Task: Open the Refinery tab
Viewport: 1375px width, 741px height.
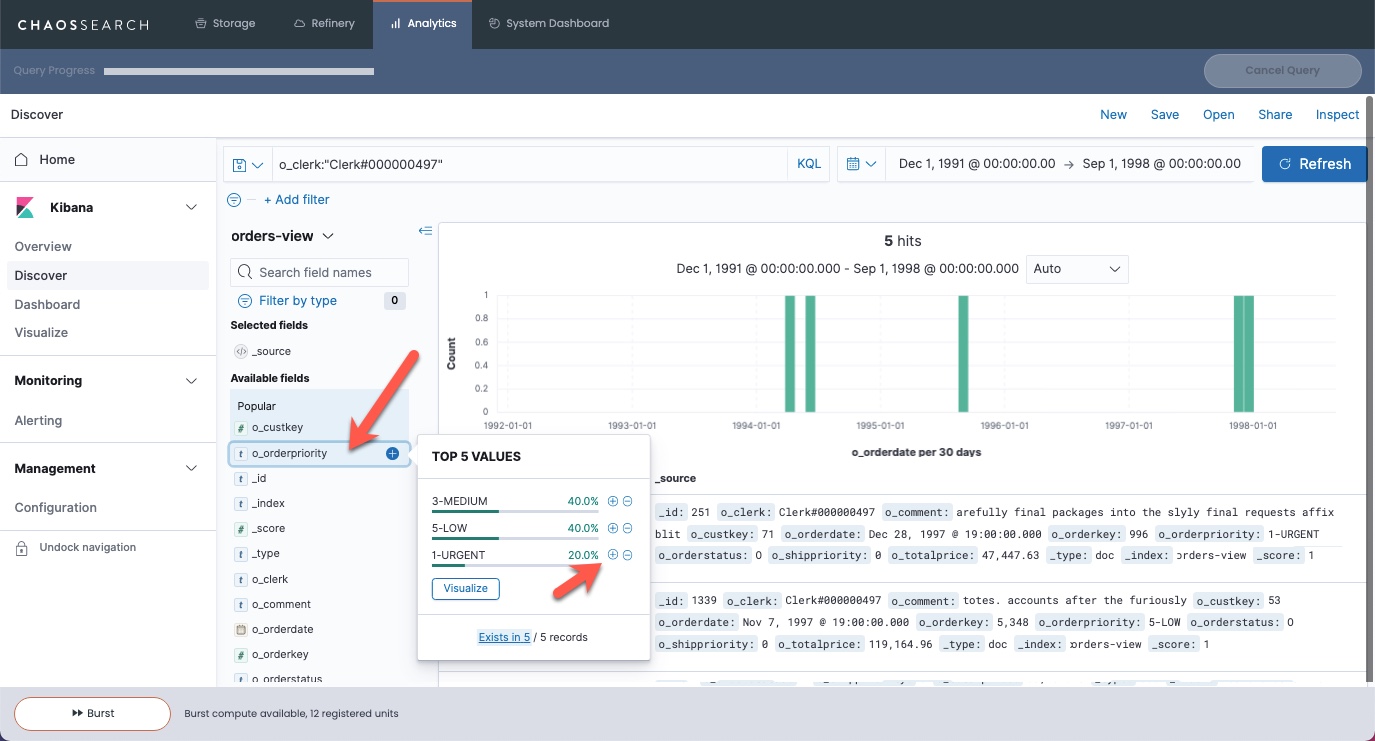Action: (324, 23)
